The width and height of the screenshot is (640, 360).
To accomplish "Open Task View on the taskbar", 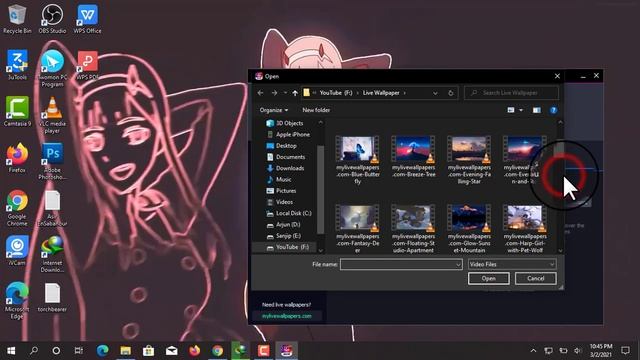I will point(79,351).
